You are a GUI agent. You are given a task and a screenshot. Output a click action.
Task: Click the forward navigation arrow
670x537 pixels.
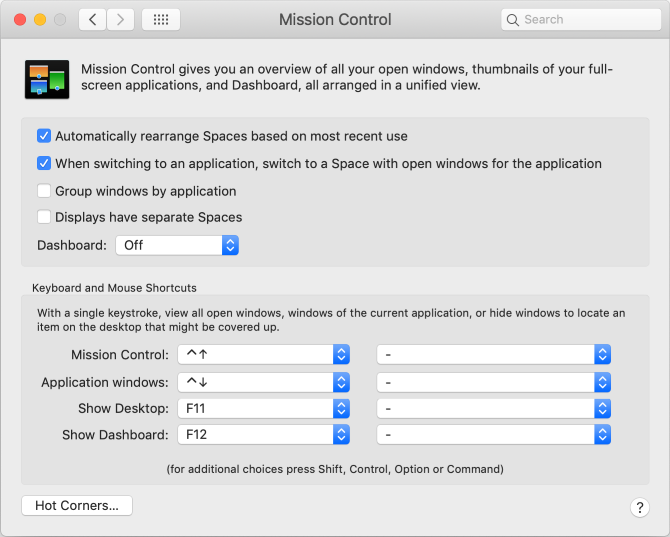(121, 19)
